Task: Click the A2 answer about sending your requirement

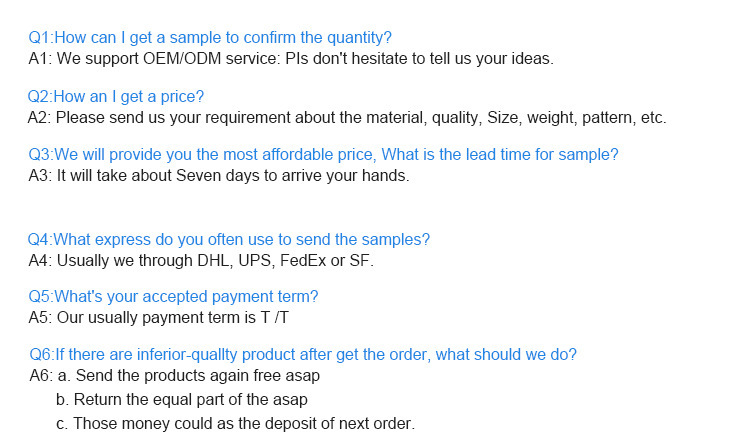Action: coord(347,117)
